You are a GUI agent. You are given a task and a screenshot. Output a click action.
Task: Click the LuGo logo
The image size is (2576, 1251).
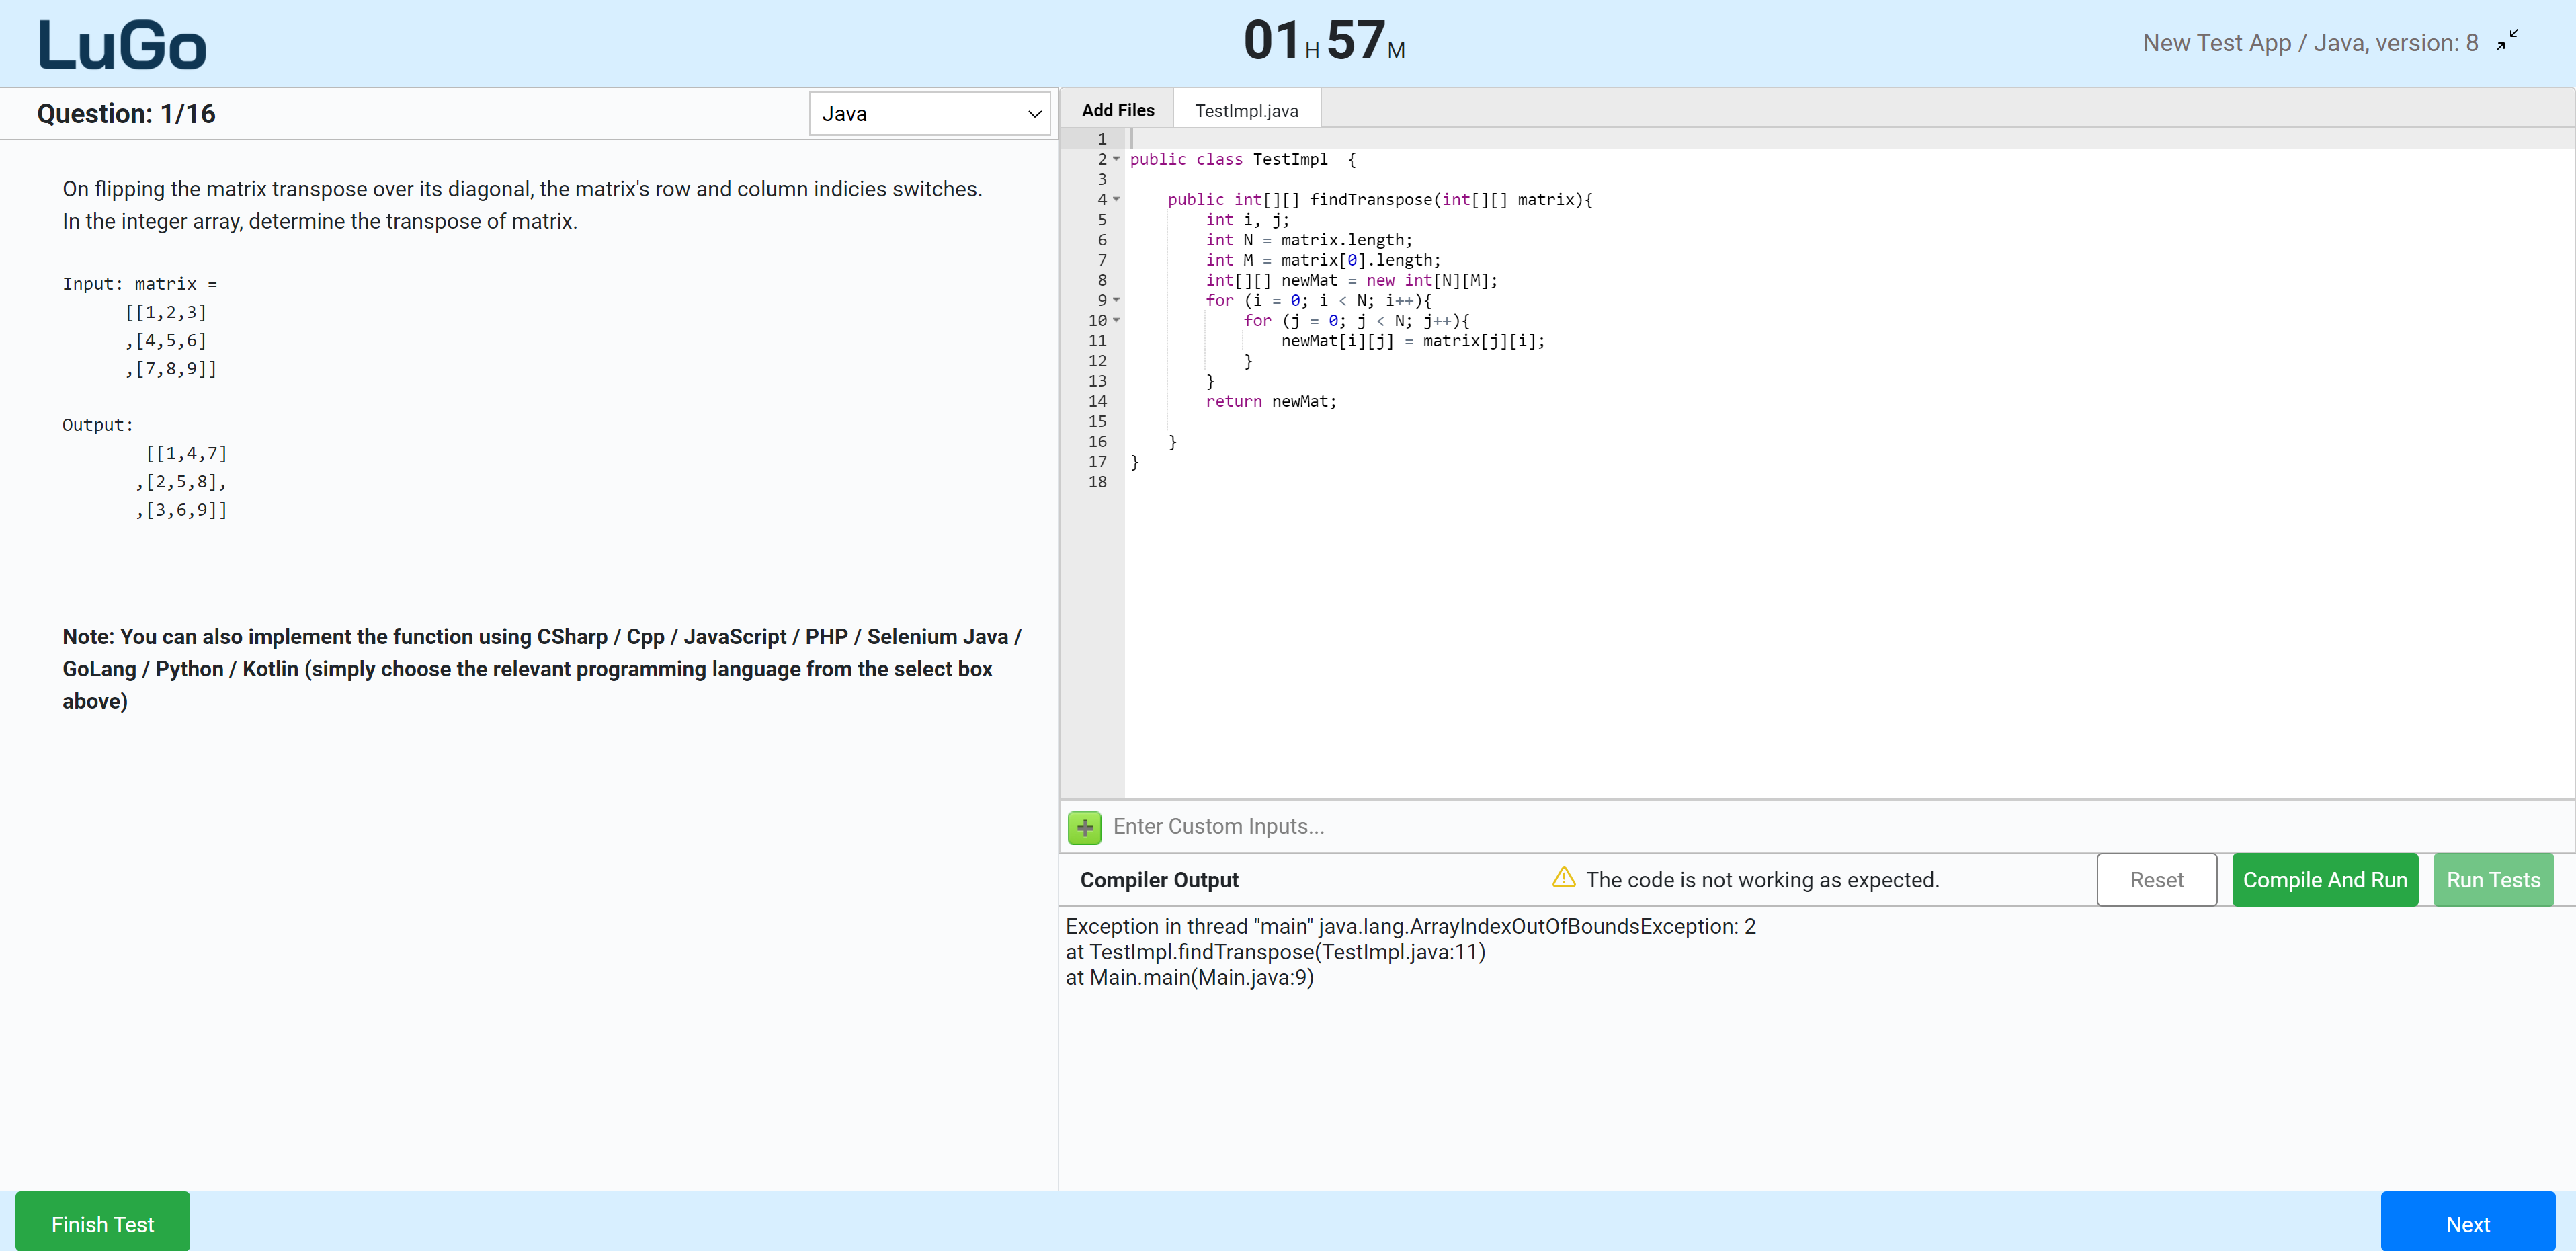tap(121, 42)
